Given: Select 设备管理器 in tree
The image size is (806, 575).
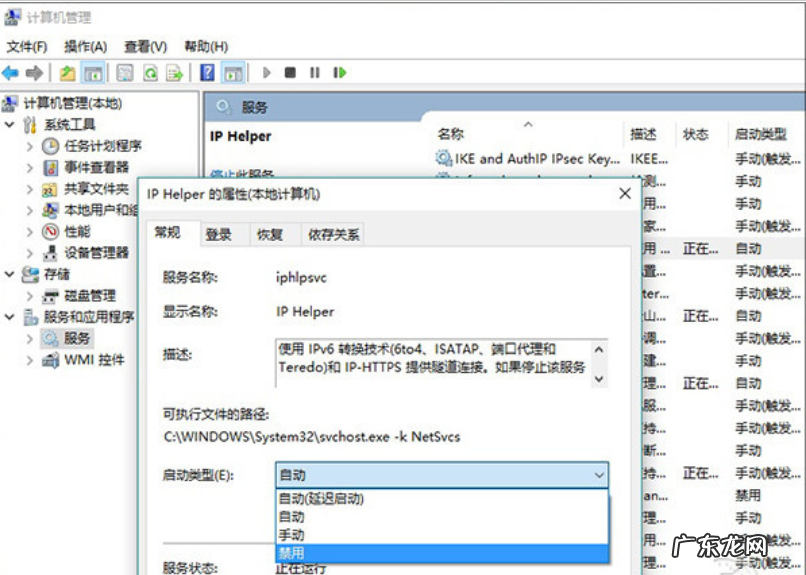Looking at the screenshot, I should click(96, 253).
